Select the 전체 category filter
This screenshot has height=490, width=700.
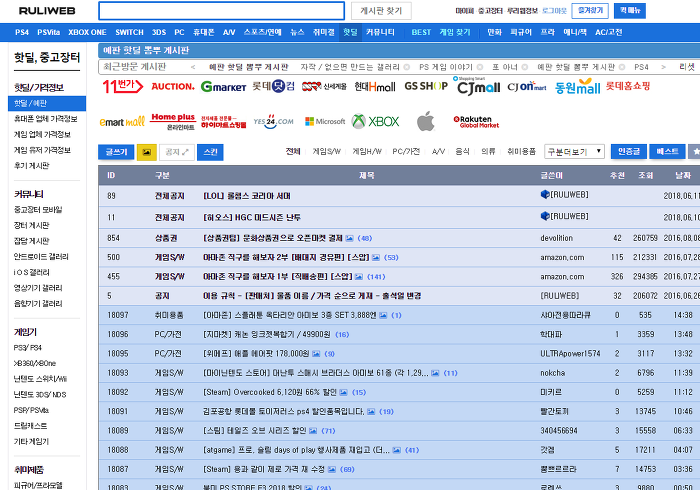point(293,152)
